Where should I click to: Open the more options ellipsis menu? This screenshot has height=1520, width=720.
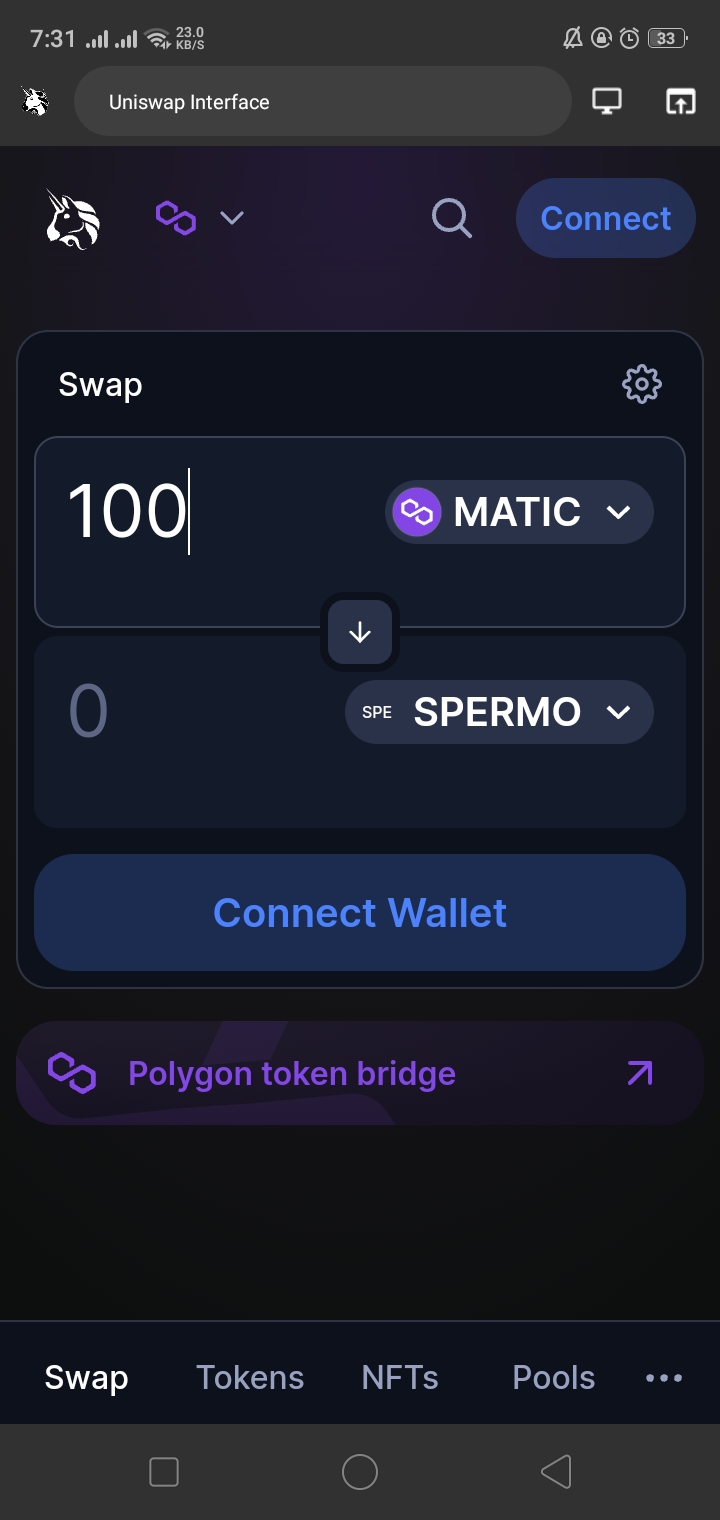pos(664,1377)
